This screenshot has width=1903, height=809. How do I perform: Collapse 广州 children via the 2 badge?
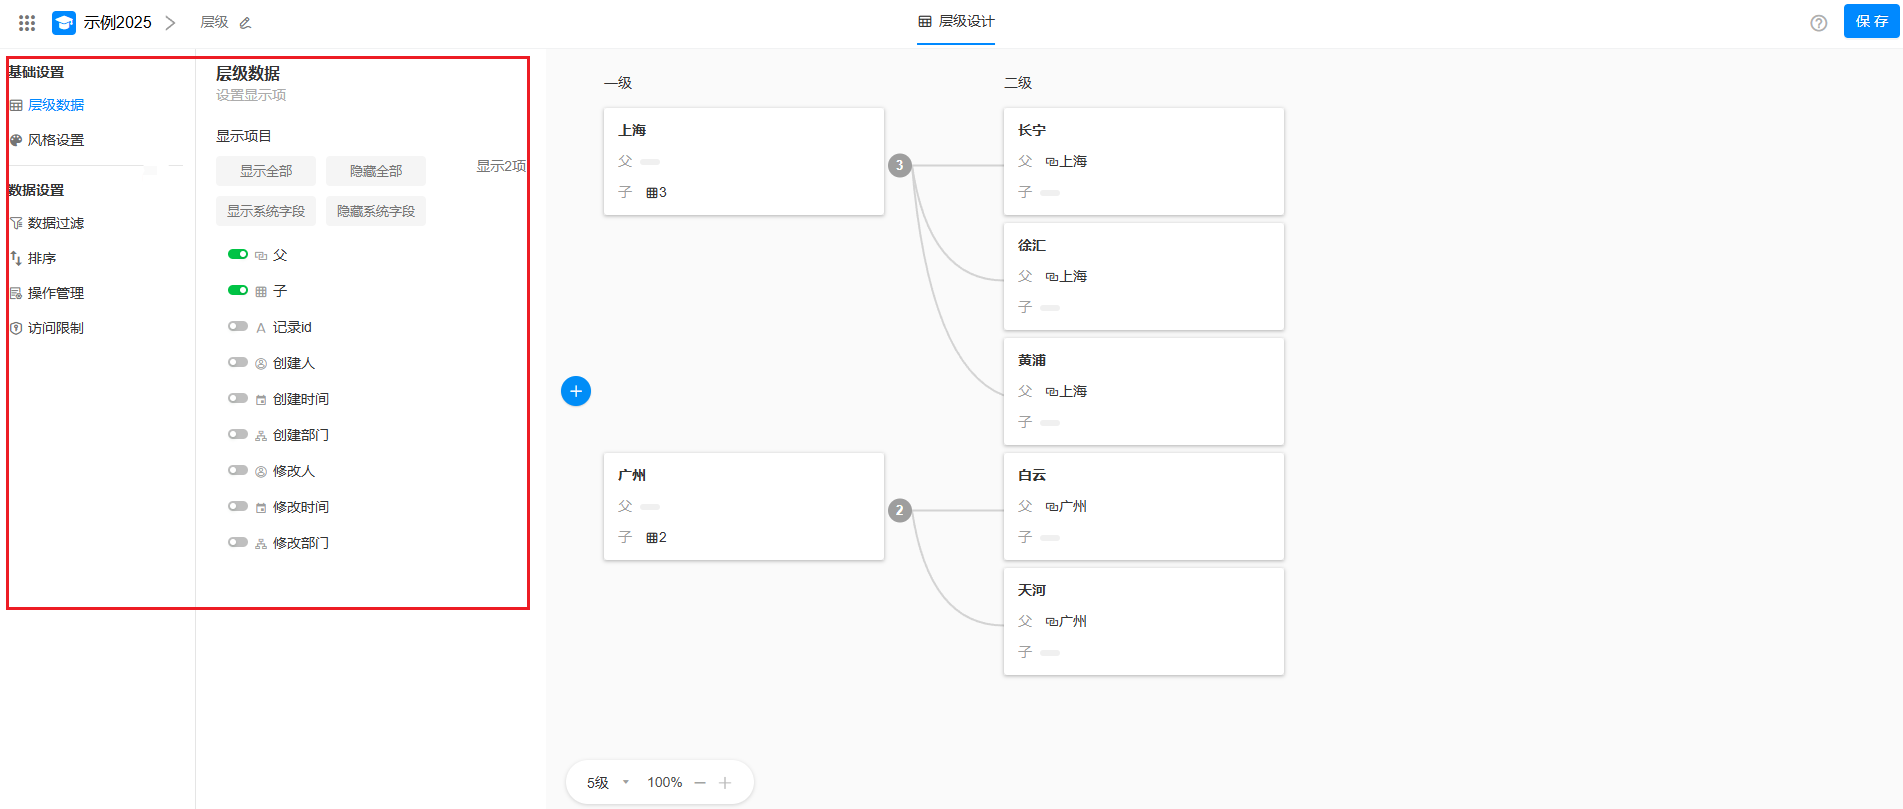tap(900, 510)
